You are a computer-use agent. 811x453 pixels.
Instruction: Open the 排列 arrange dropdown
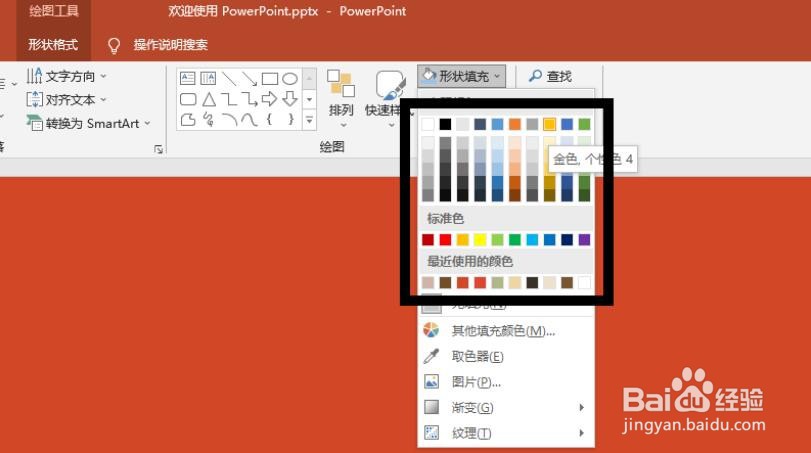(341, 99)
